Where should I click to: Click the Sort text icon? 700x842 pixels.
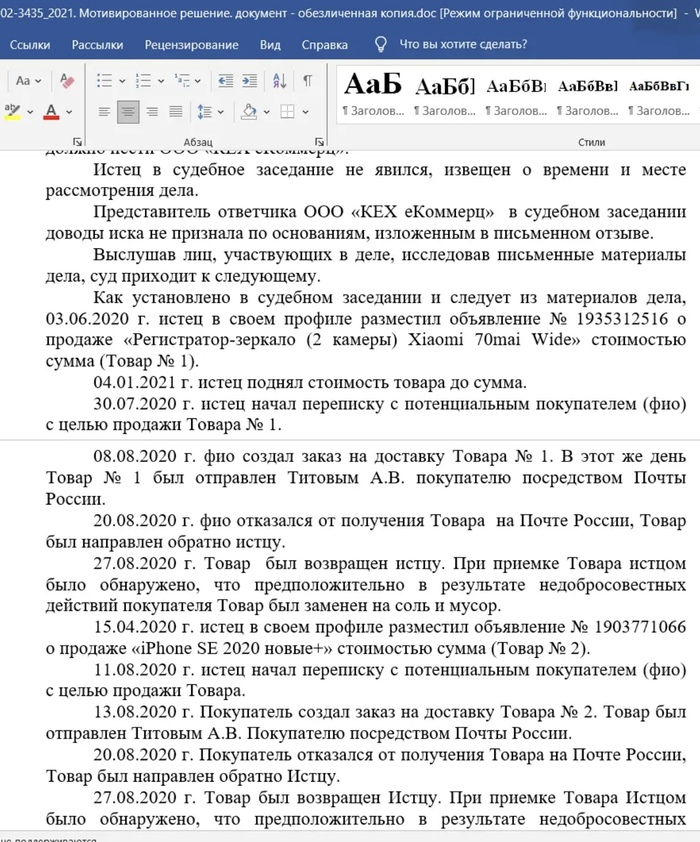pyautogui.click(x=280, y=81)
